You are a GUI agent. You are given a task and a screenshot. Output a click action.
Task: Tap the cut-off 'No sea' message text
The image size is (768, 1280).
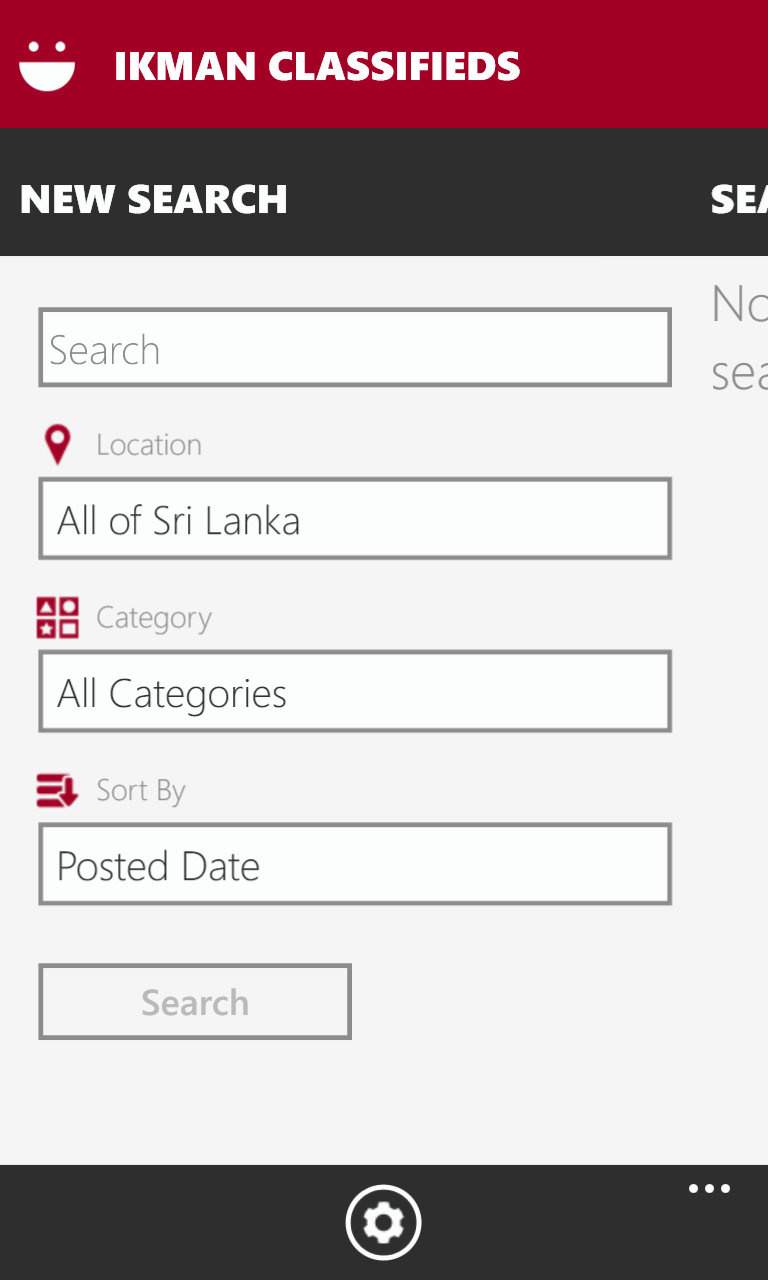point(739,338)
